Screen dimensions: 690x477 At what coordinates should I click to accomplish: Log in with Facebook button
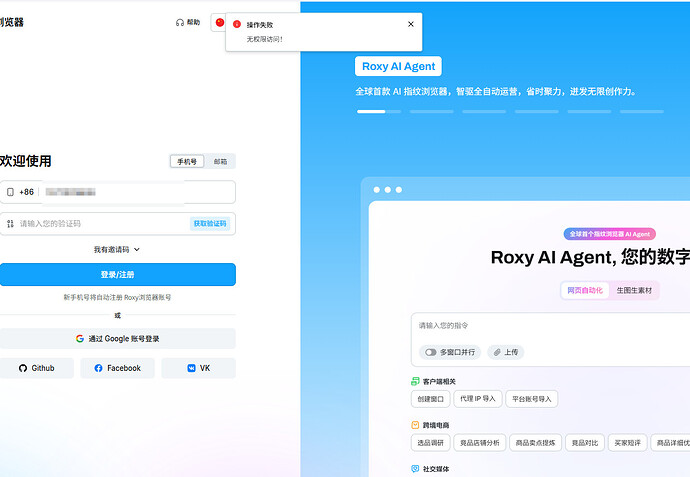point(117,368)
